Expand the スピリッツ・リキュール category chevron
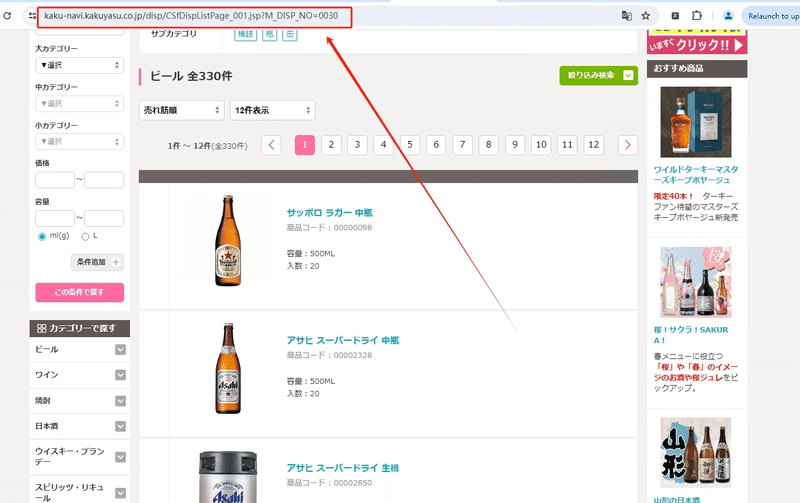800x503 pixels. 120,493
